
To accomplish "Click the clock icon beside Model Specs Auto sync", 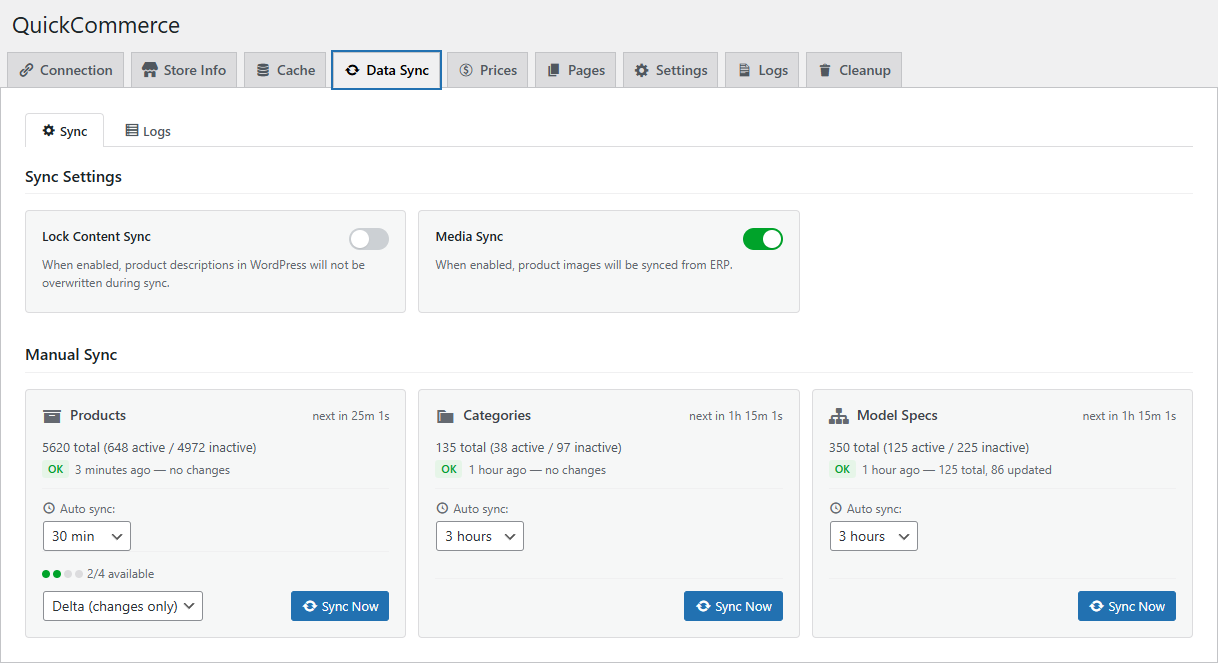I will click(x=836, y=509).
